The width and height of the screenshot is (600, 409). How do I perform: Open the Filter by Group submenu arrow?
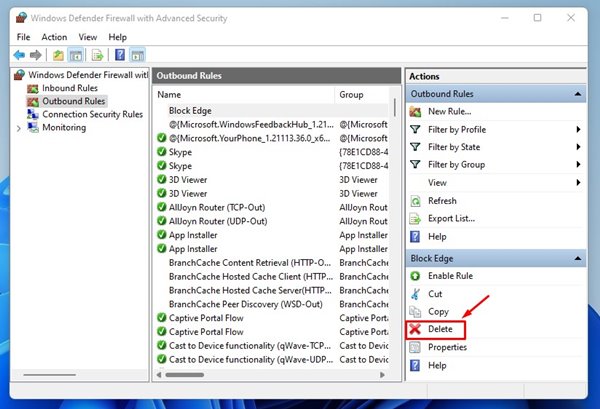[578, 165]
